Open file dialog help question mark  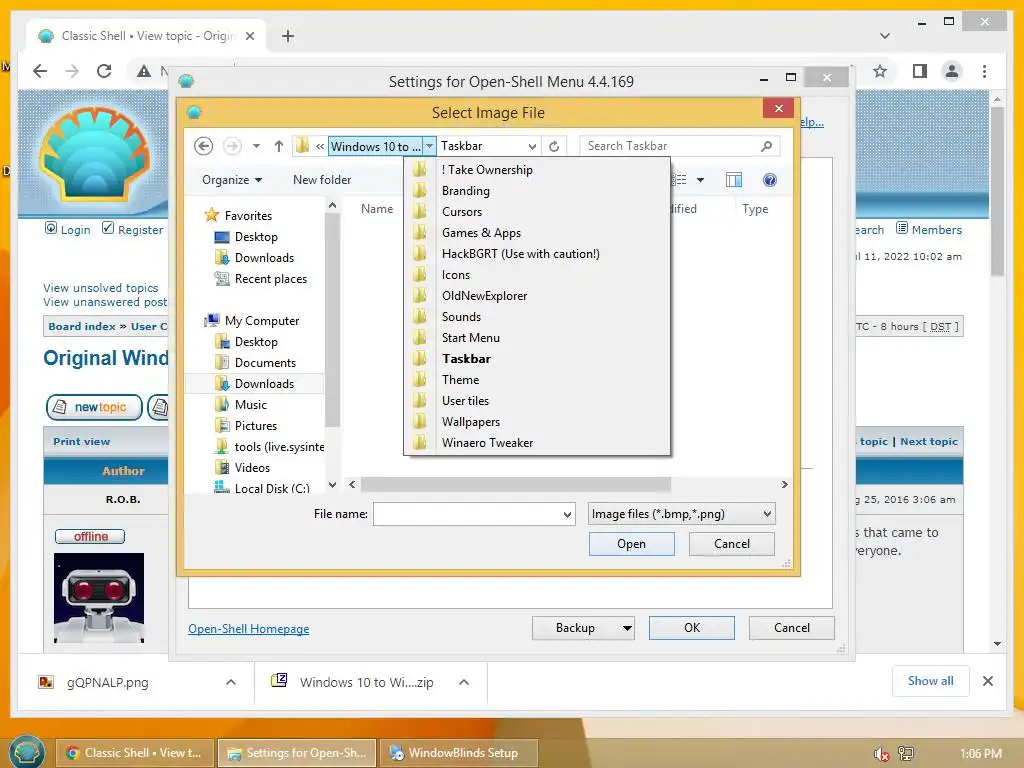[770, 180]
